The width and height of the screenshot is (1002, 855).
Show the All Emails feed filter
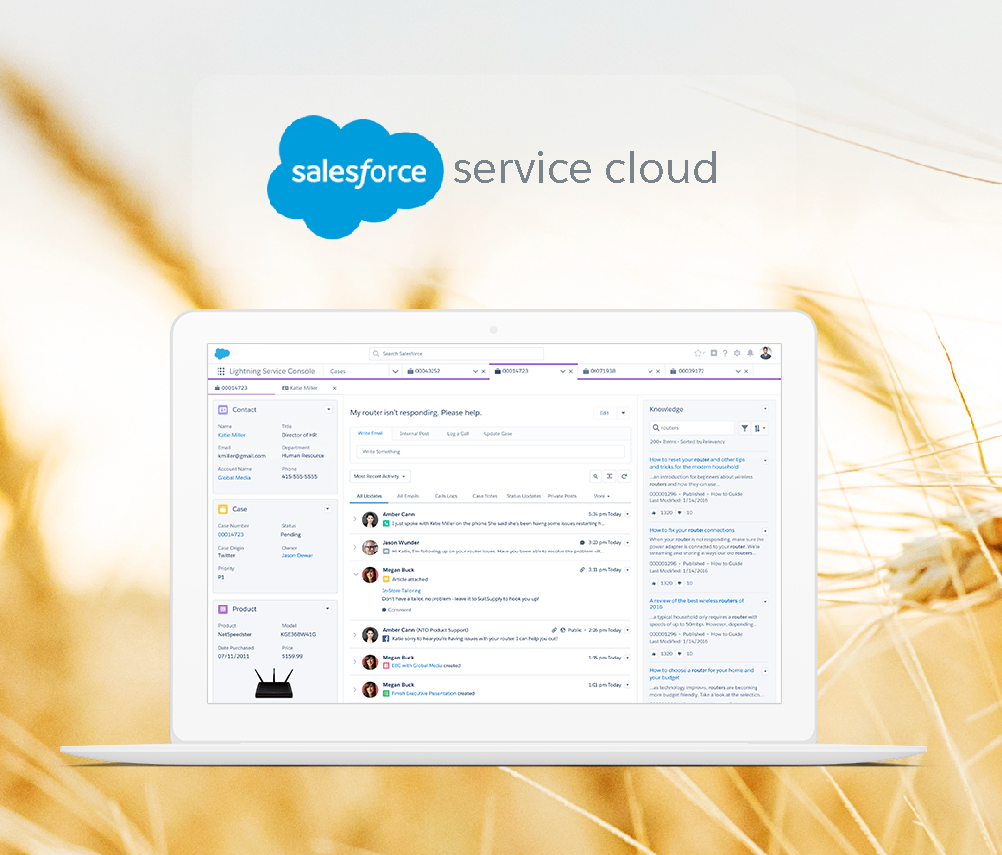click(408, 497)
